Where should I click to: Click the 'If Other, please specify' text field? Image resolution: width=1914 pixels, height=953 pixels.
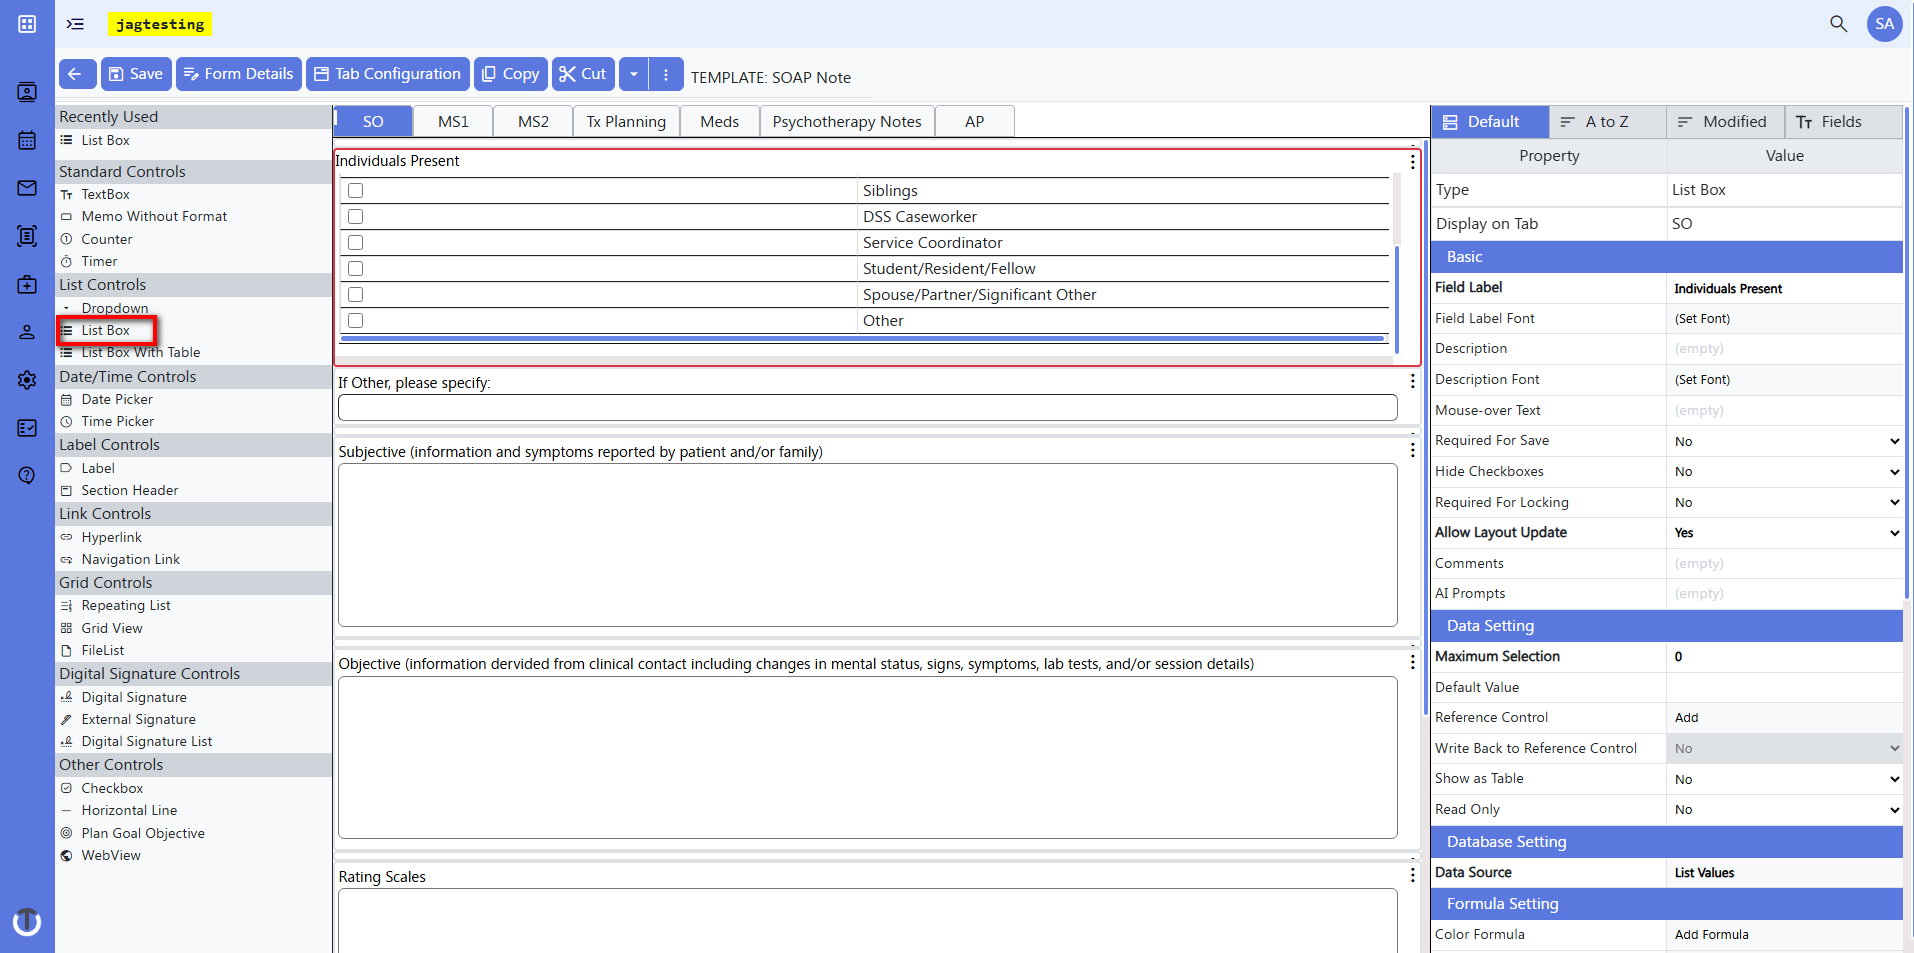pos(867,407)
